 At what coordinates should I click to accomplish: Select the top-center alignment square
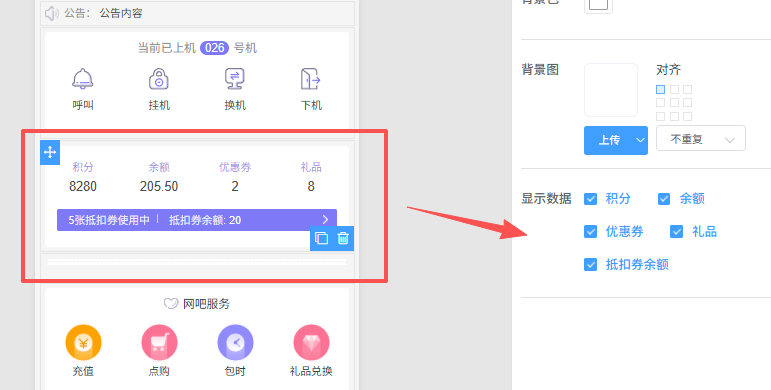674,90
